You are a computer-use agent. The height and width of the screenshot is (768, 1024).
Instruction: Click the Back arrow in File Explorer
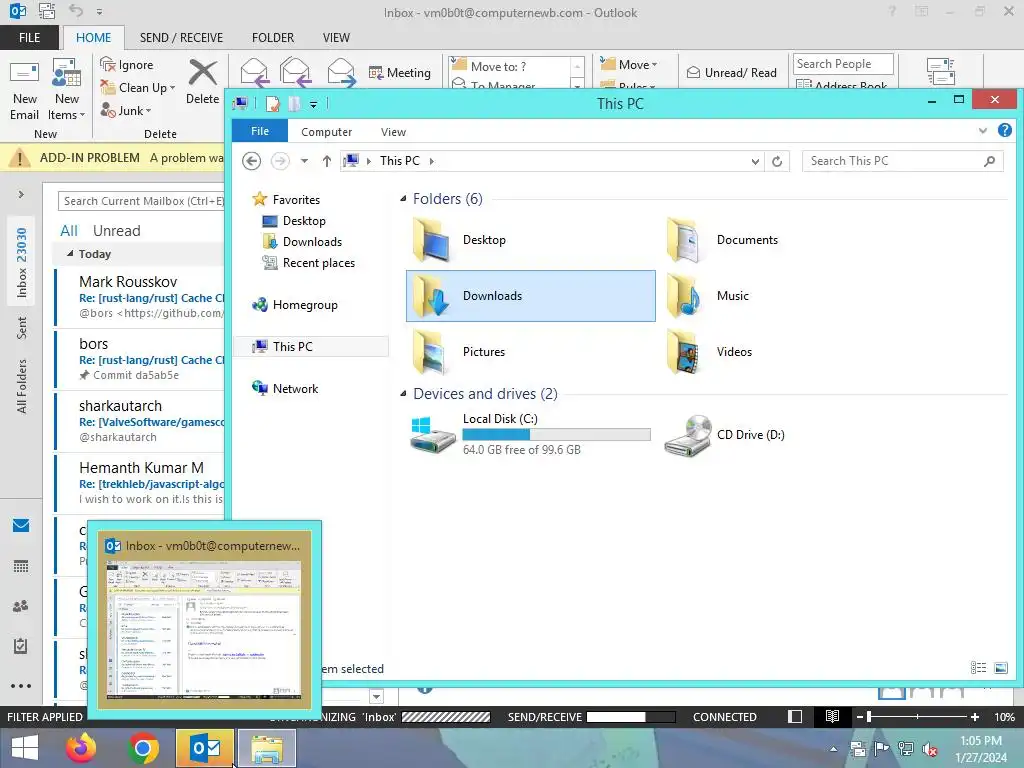(x=251, y=161)
